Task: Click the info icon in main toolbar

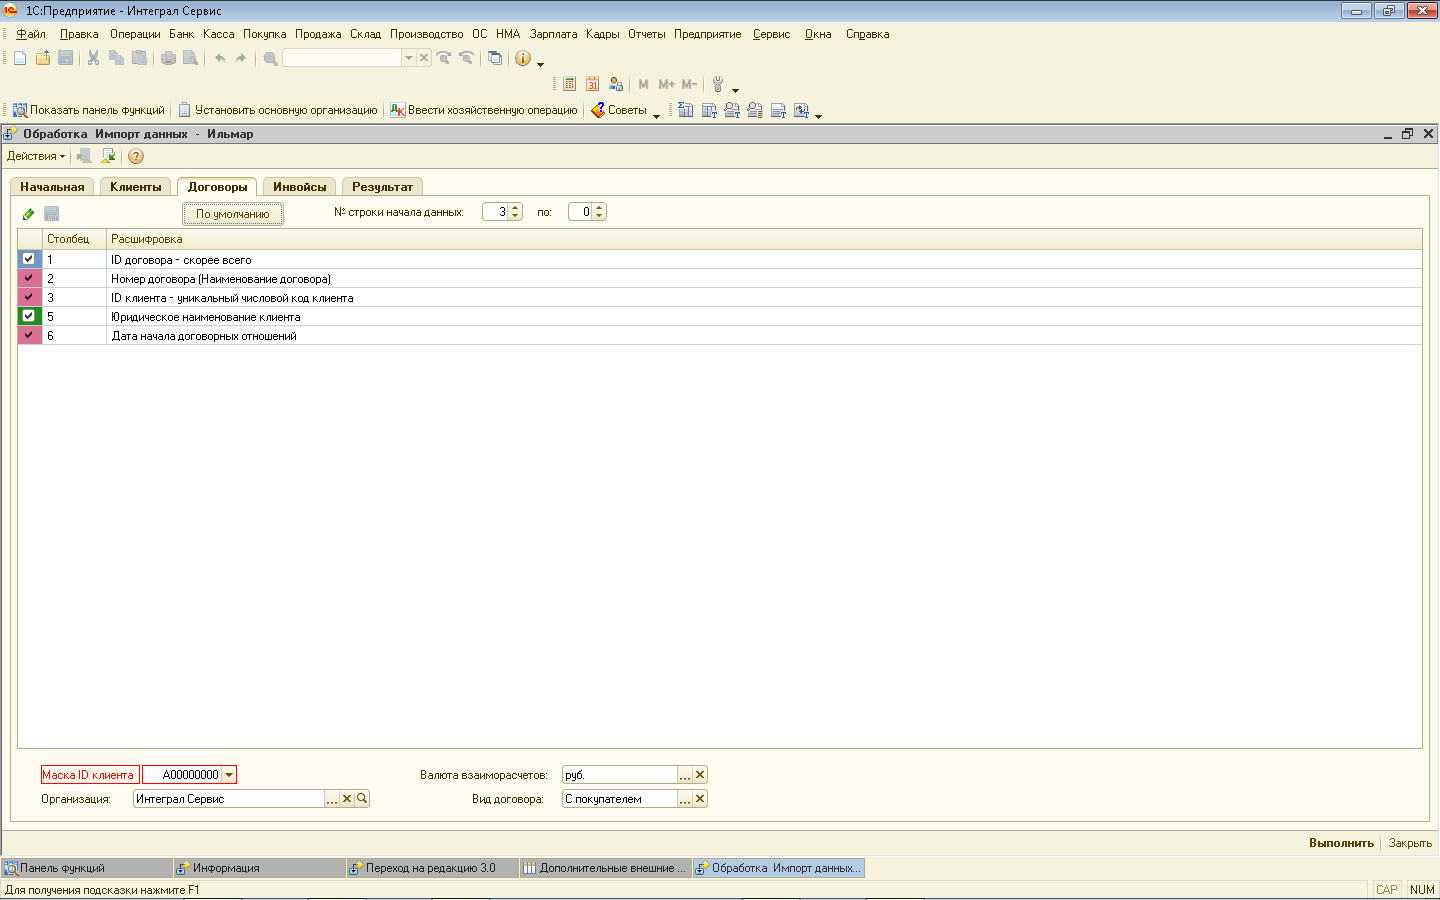Action: 522,58
